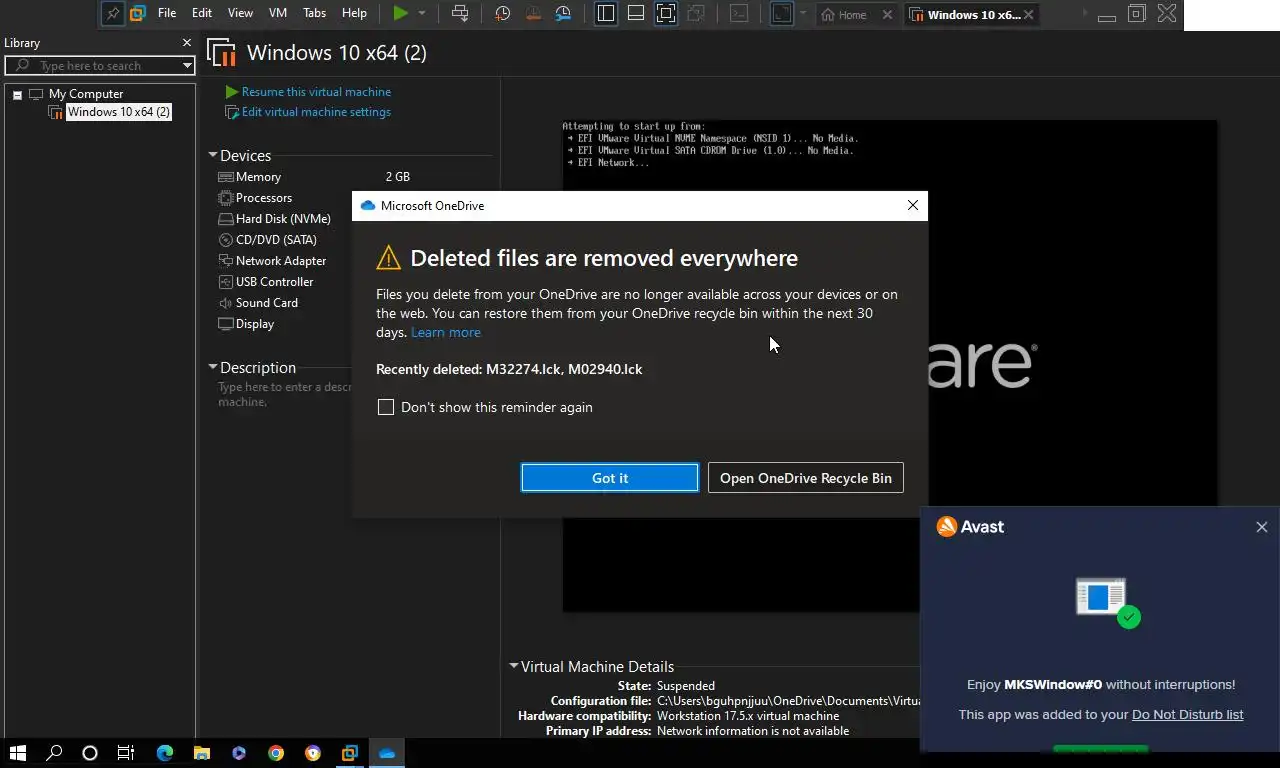Image resolution: width=1280 pixels, height=768 pixels.
Task: Open the Do Not Disturb list link
Action: coord(1188,714)
